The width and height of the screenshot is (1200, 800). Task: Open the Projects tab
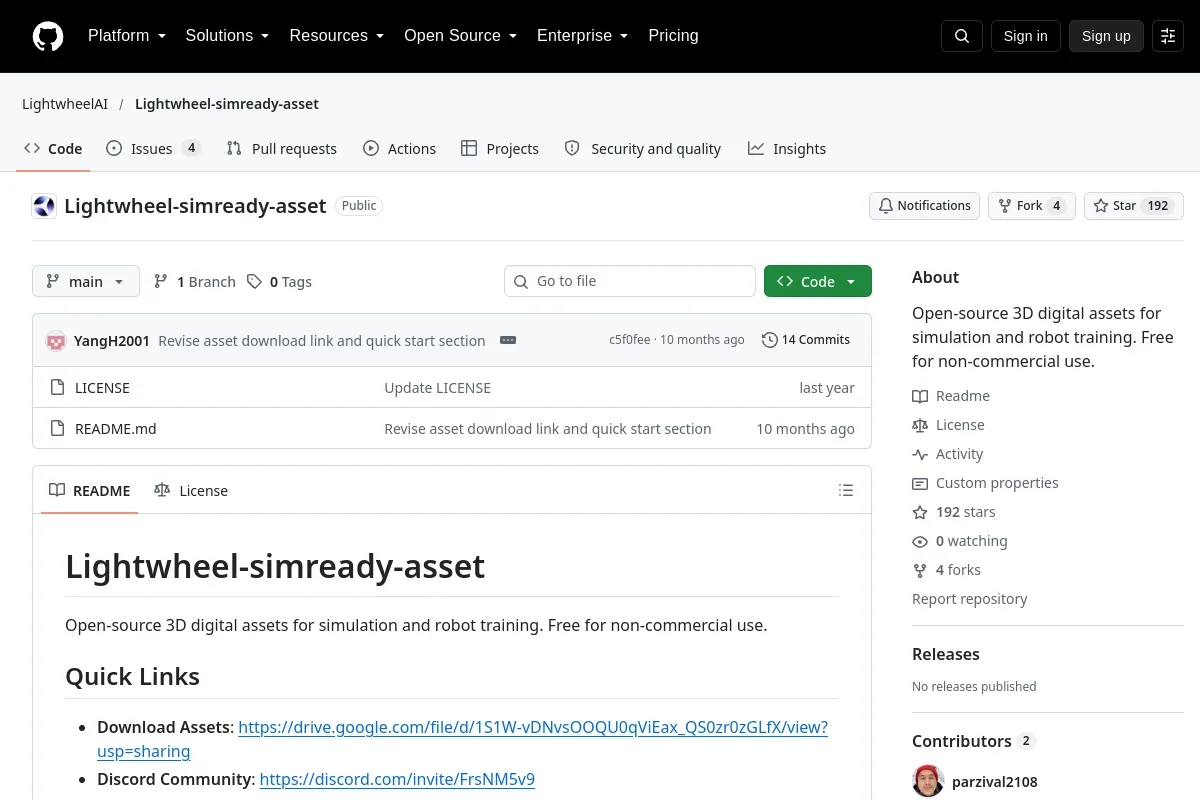pyautogui.click(x=500, y=149)
